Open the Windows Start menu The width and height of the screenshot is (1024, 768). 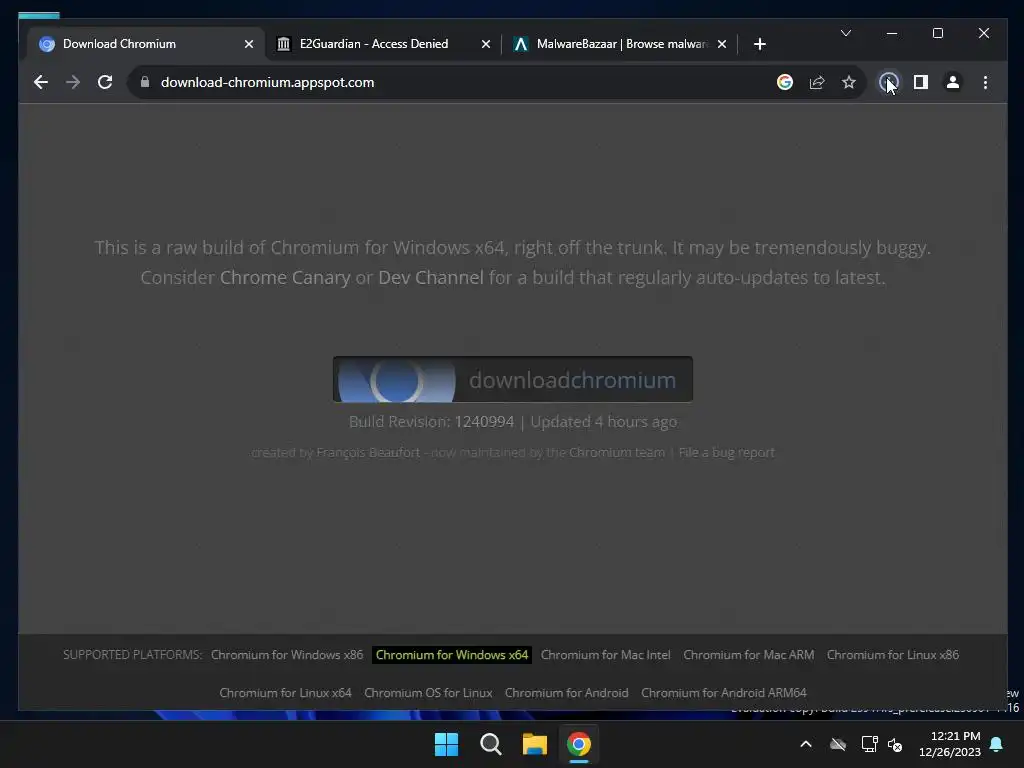tap(447, 744)
